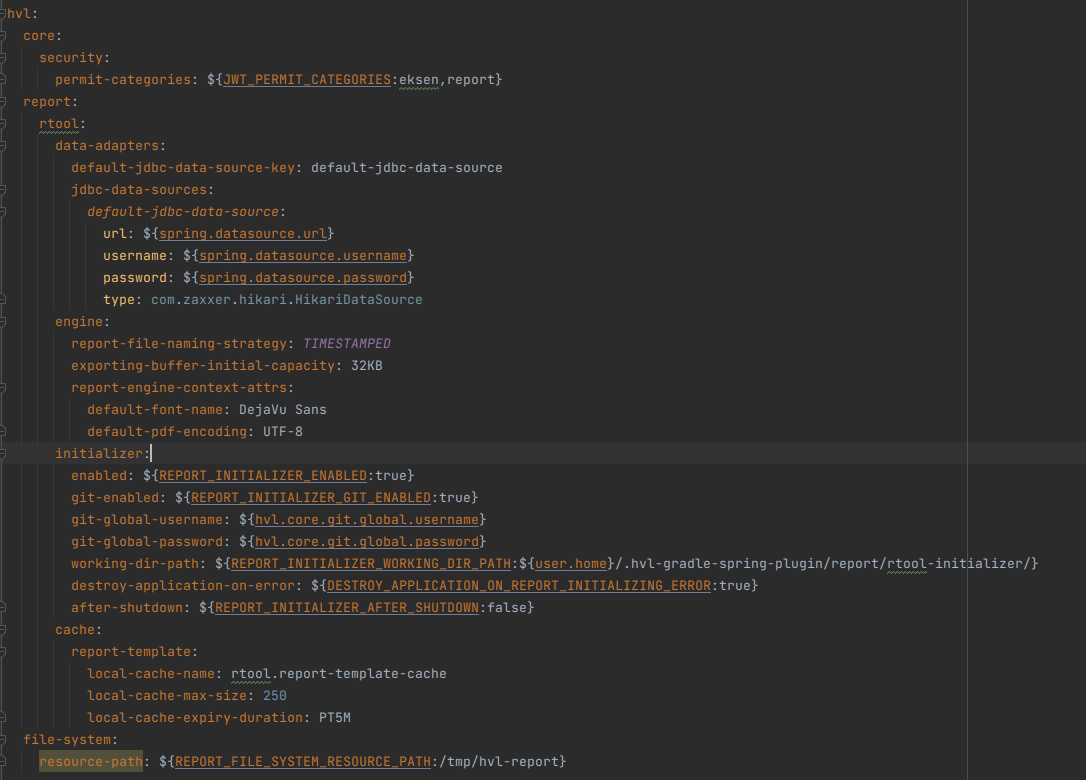Follow the user.home reference

tap(571, 564)
